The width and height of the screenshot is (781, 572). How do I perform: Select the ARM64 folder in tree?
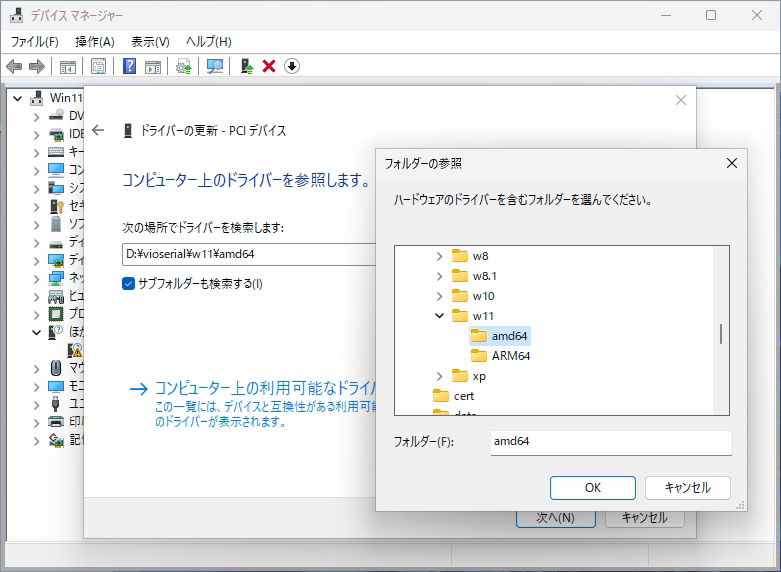[501, 356]
